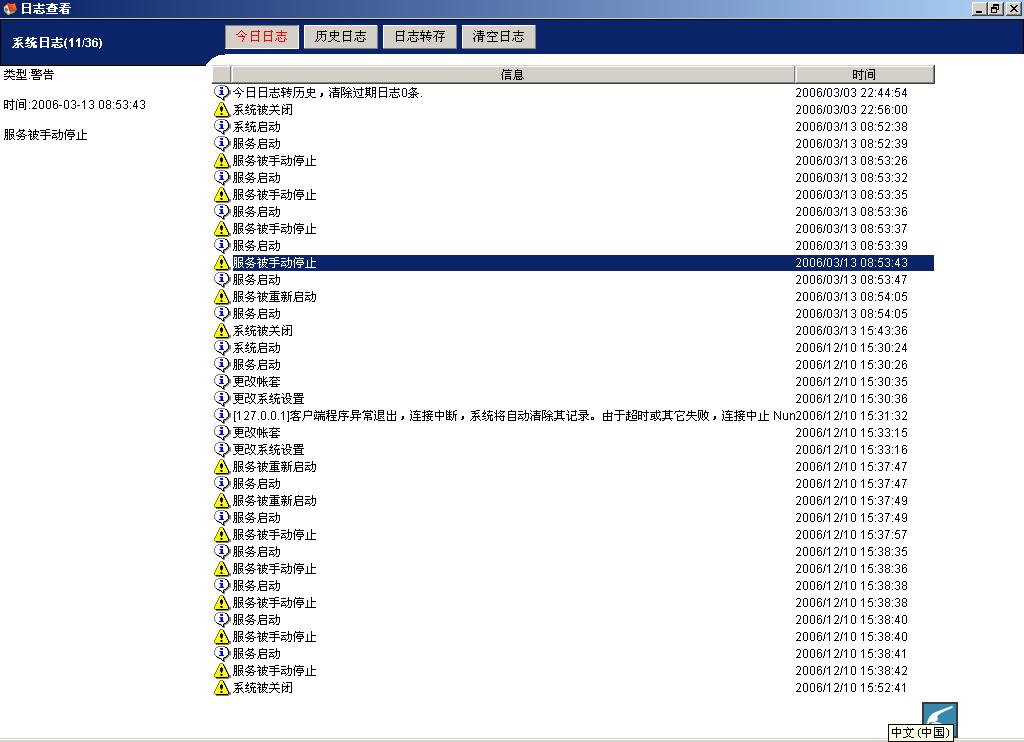Select 服务启动 text at 15:38:41

pos(257,653)
